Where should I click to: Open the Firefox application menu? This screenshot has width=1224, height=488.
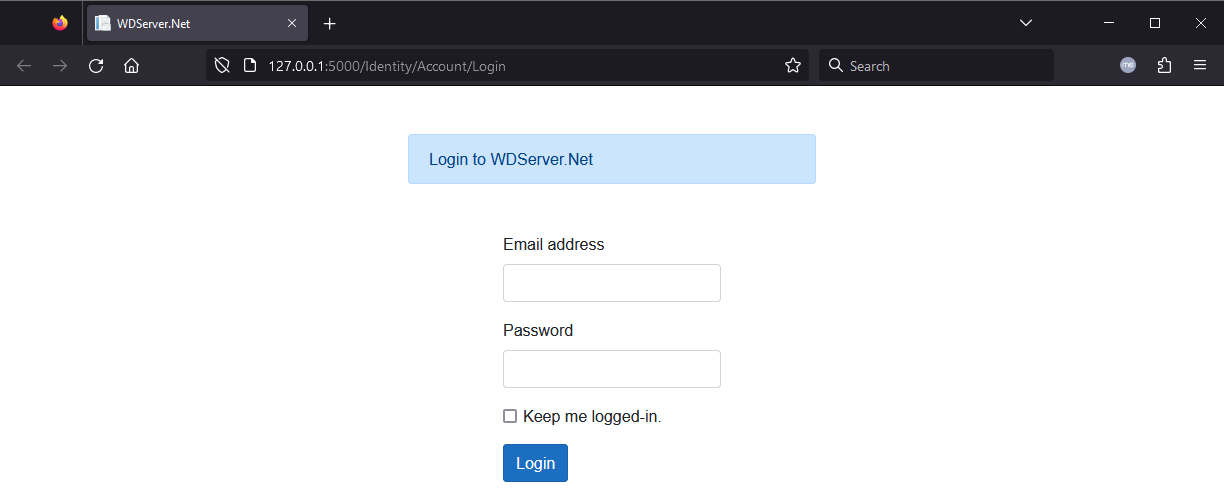pyautogui.click(x=1200, y=66)
